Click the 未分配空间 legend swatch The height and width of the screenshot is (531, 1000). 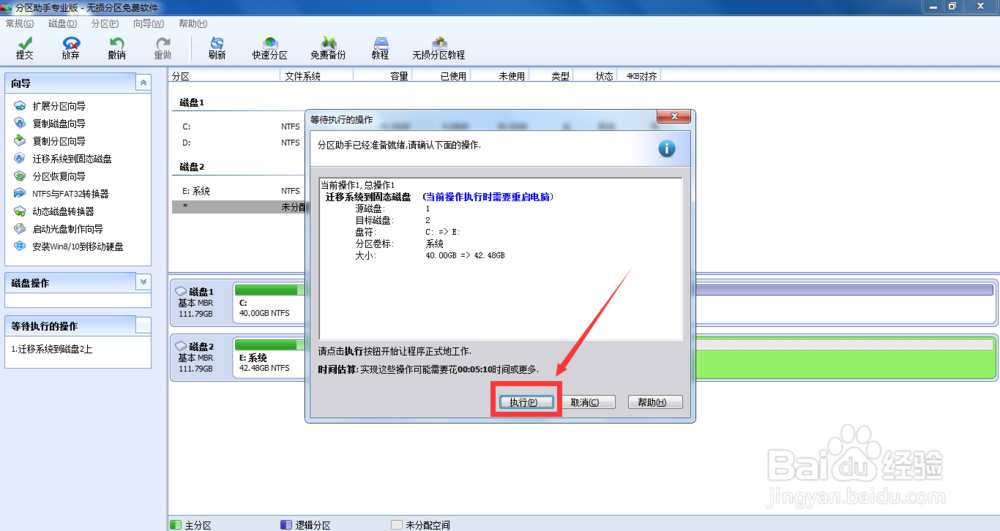click(397, 525)
